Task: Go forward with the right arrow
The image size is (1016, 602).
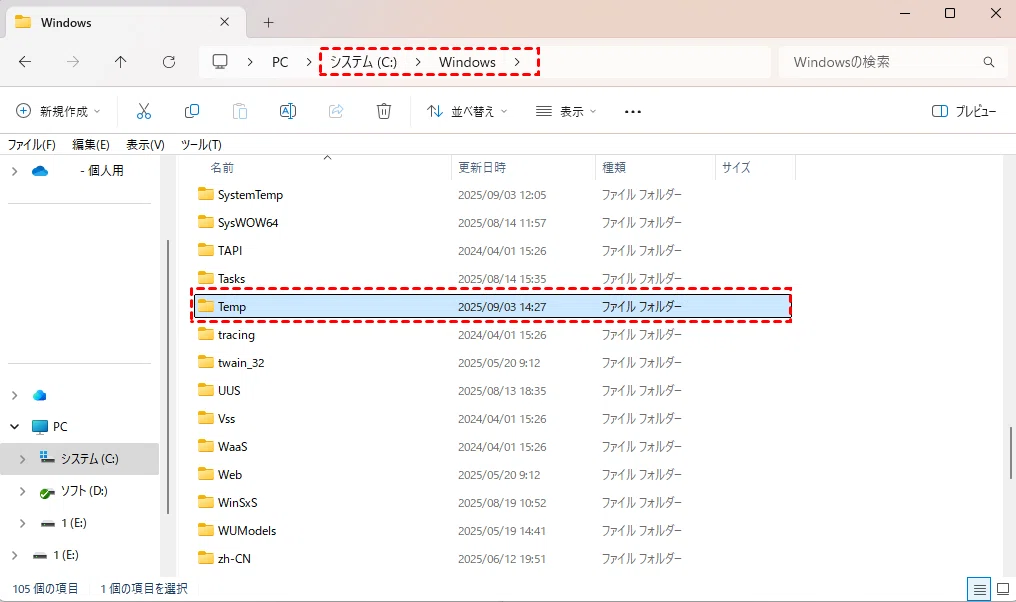Action: tap(73, 62)
